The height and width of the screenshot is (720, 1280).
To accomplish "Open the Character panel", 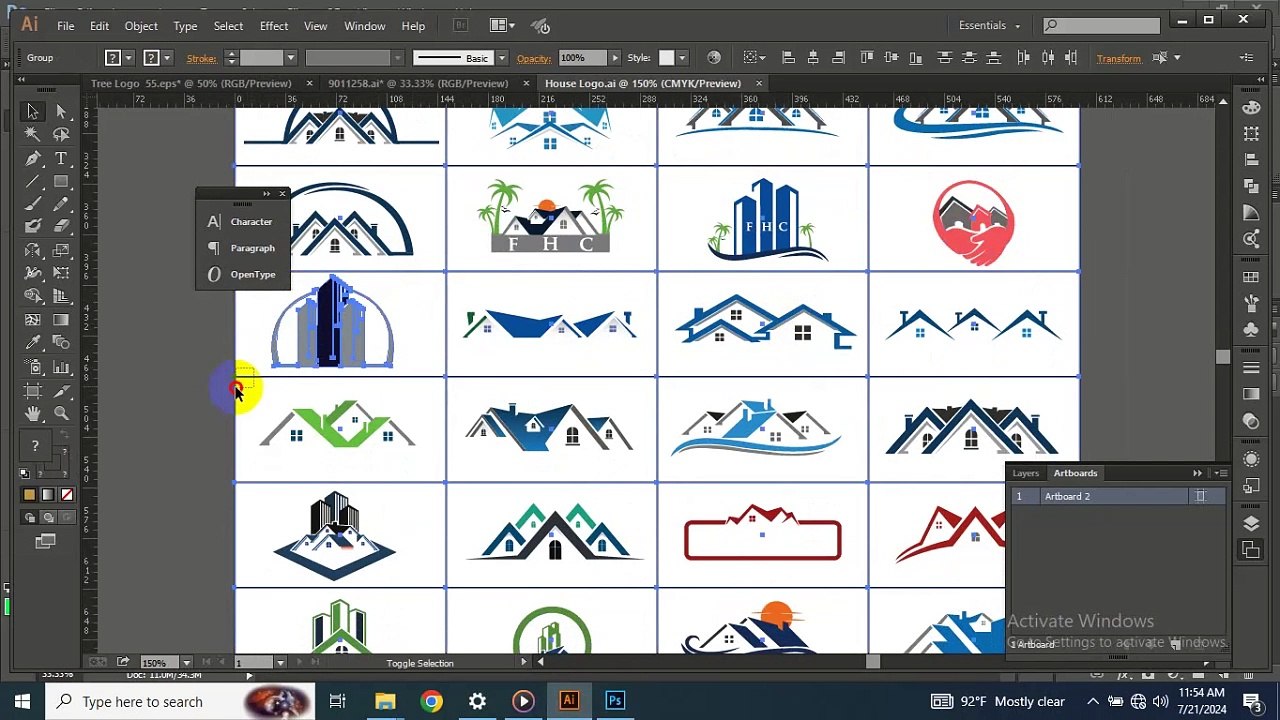I will [242, 222].
